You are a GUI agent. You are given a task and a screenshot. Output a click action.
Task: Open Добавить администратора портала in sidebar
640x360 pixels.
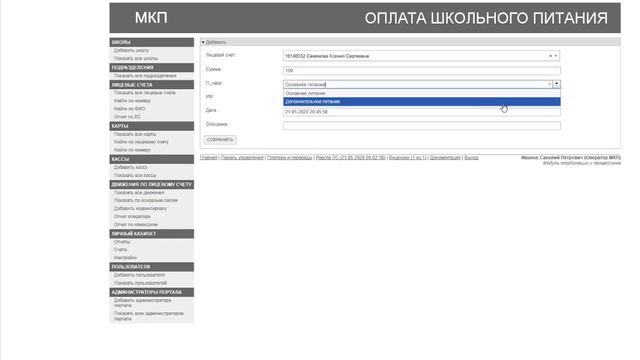tap(142, 303)
